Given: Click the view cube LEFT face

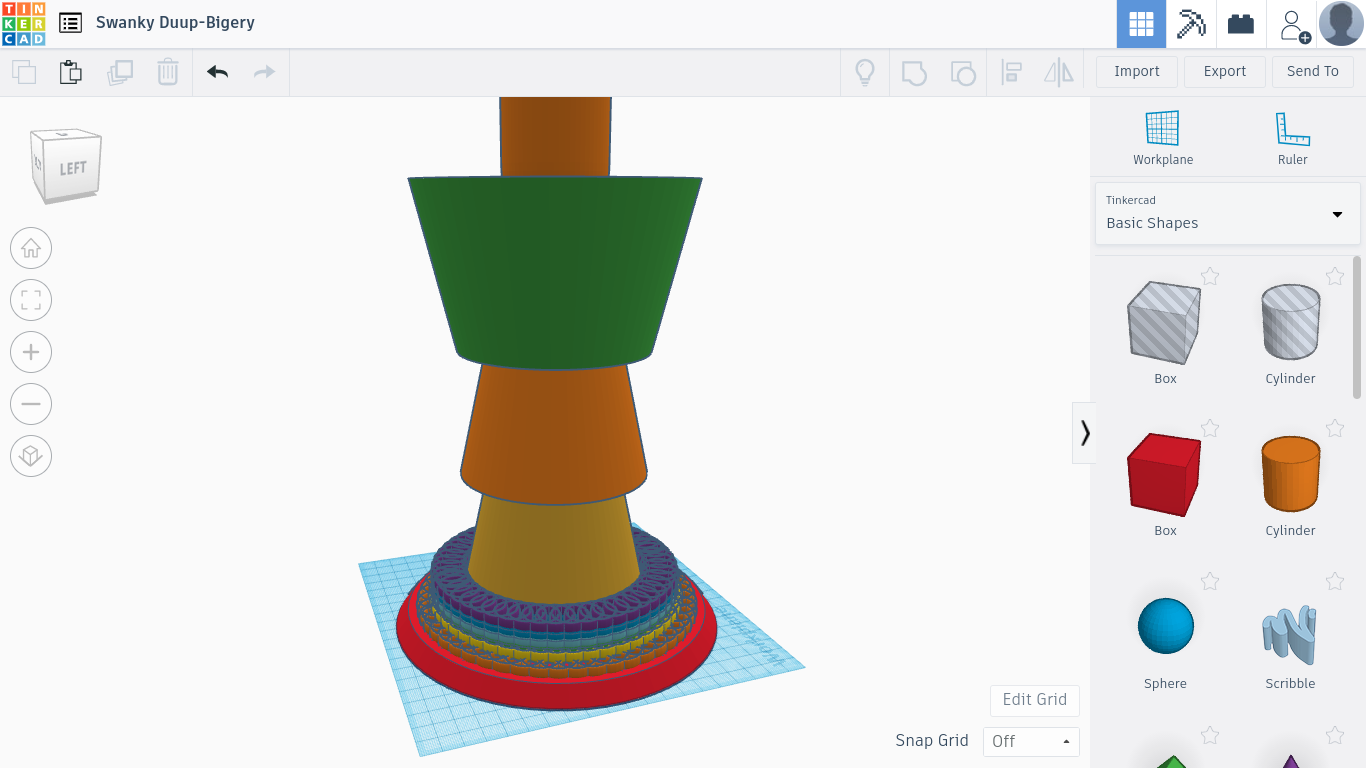Looking at the screenshot, I should coord(72,168).
